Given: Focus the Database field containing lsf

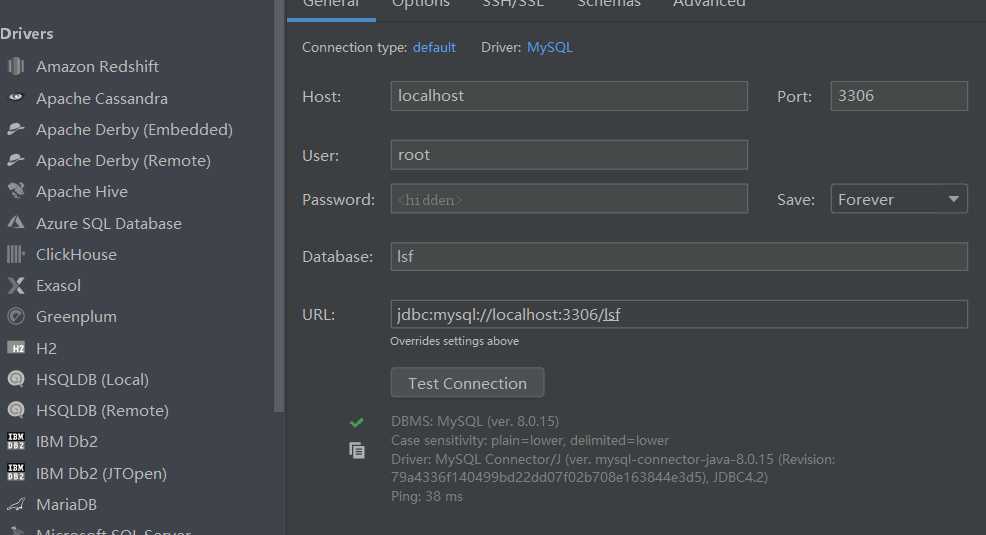Looking at the screenshot, I should click(679, 256).
